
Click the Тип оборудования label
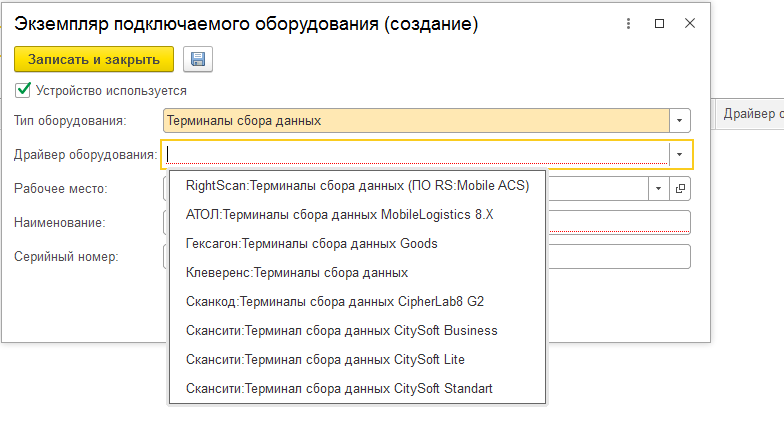[x=70, y=120]
